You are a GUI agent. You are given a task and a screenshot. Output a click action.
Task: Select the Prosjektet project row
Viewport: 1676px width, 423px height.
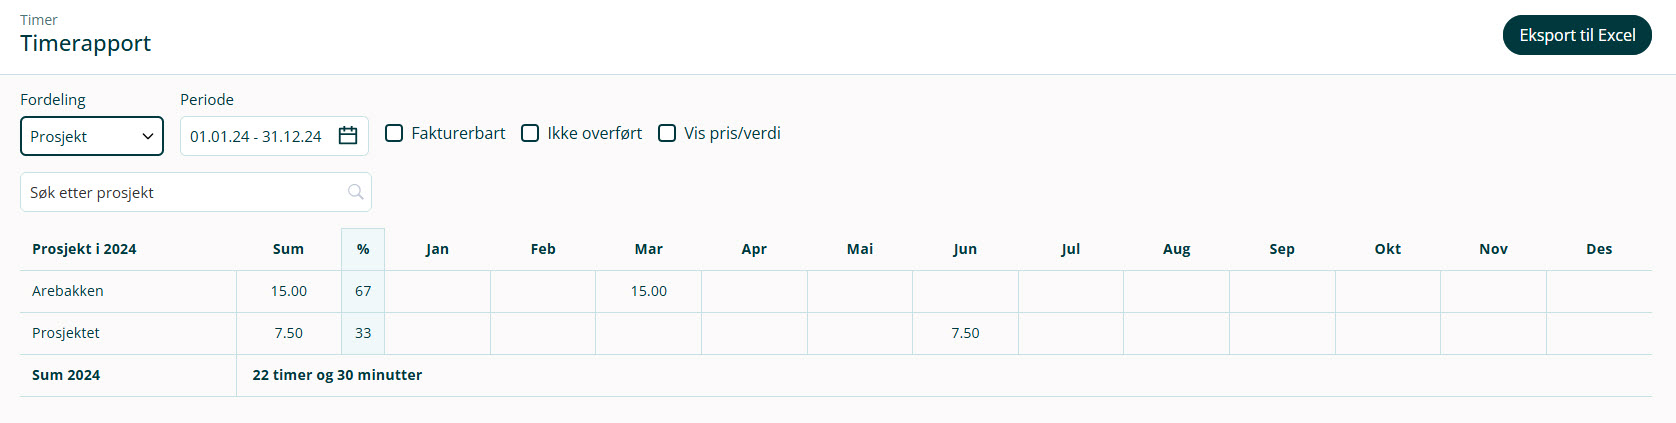point(66,333)
